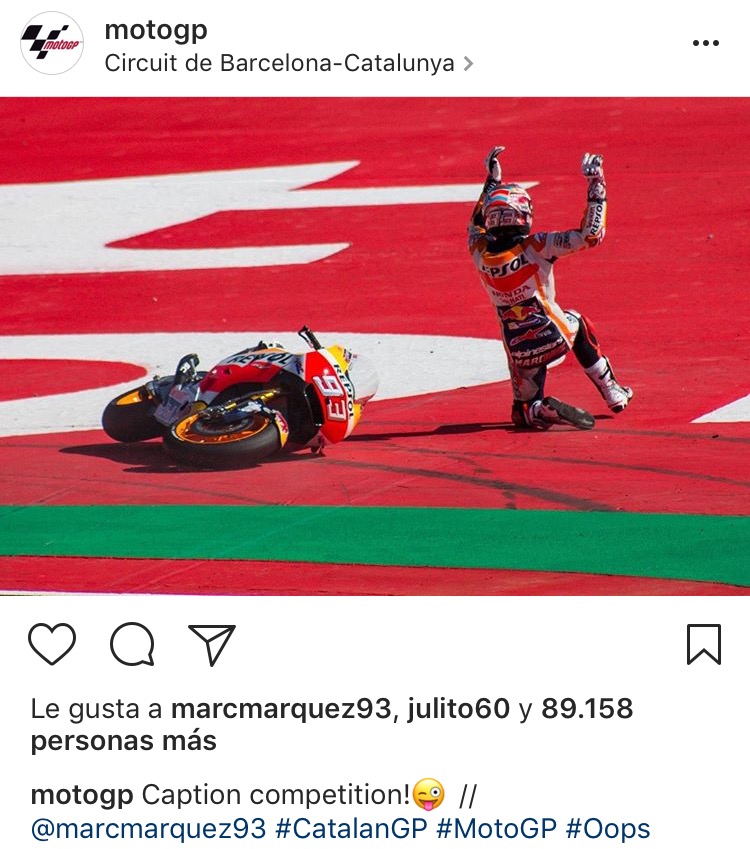Expand location via the chevron arrow
Viewport: 750px width, 849px height.
pyautogui.click(x=468, y=64)
